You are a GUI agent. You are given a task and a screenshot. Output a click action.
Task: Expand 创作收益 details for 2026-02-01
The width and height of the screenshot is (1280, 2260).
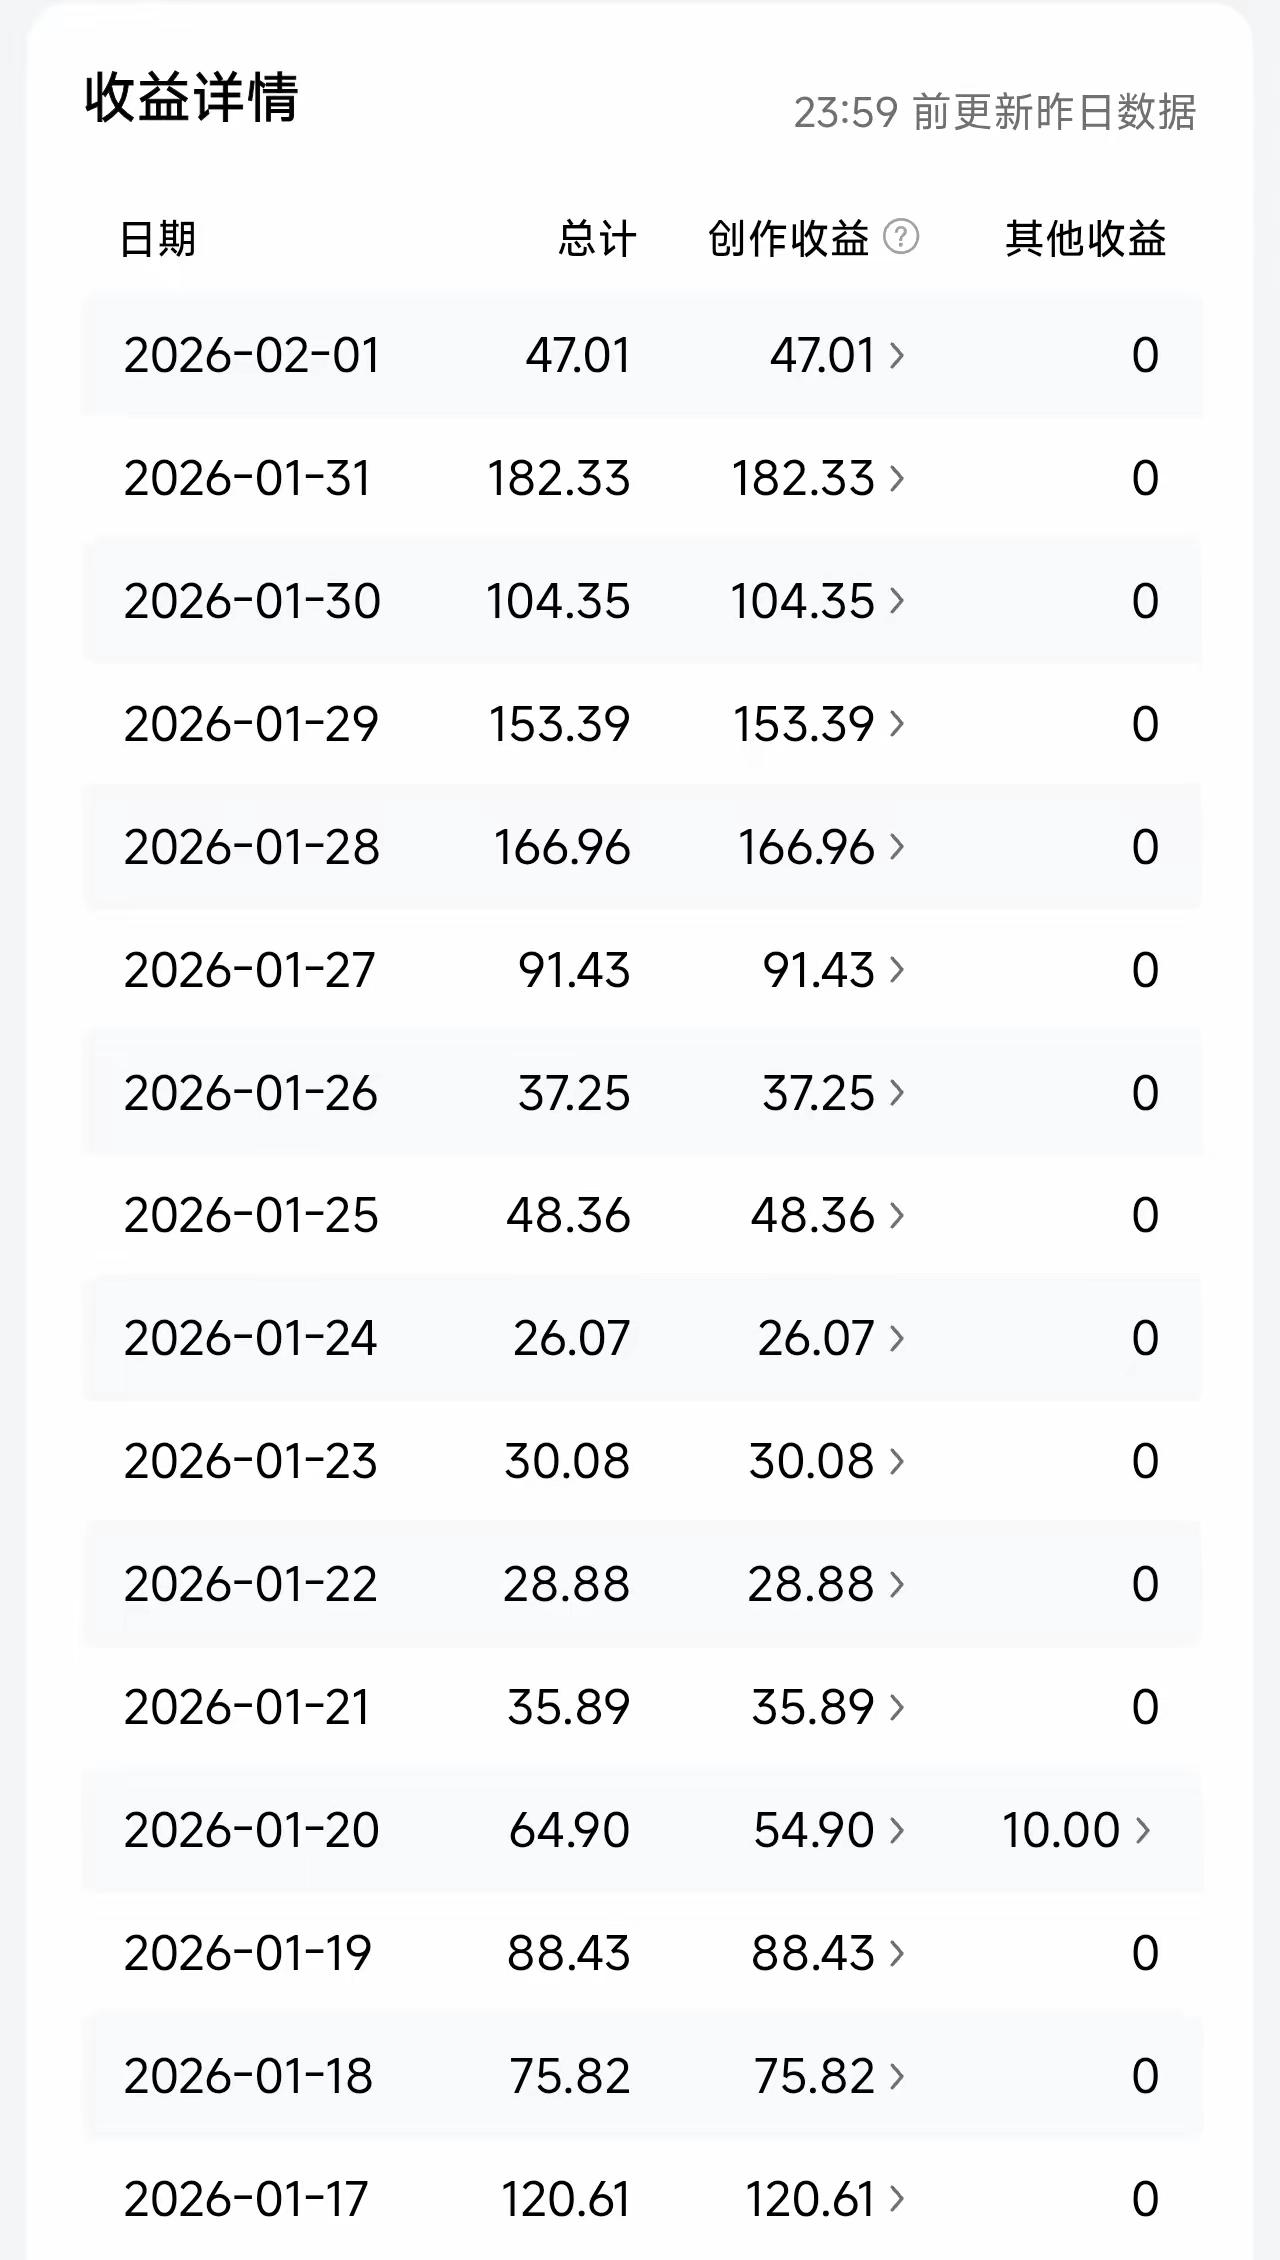pyautogui.click(x=897, y=355)
